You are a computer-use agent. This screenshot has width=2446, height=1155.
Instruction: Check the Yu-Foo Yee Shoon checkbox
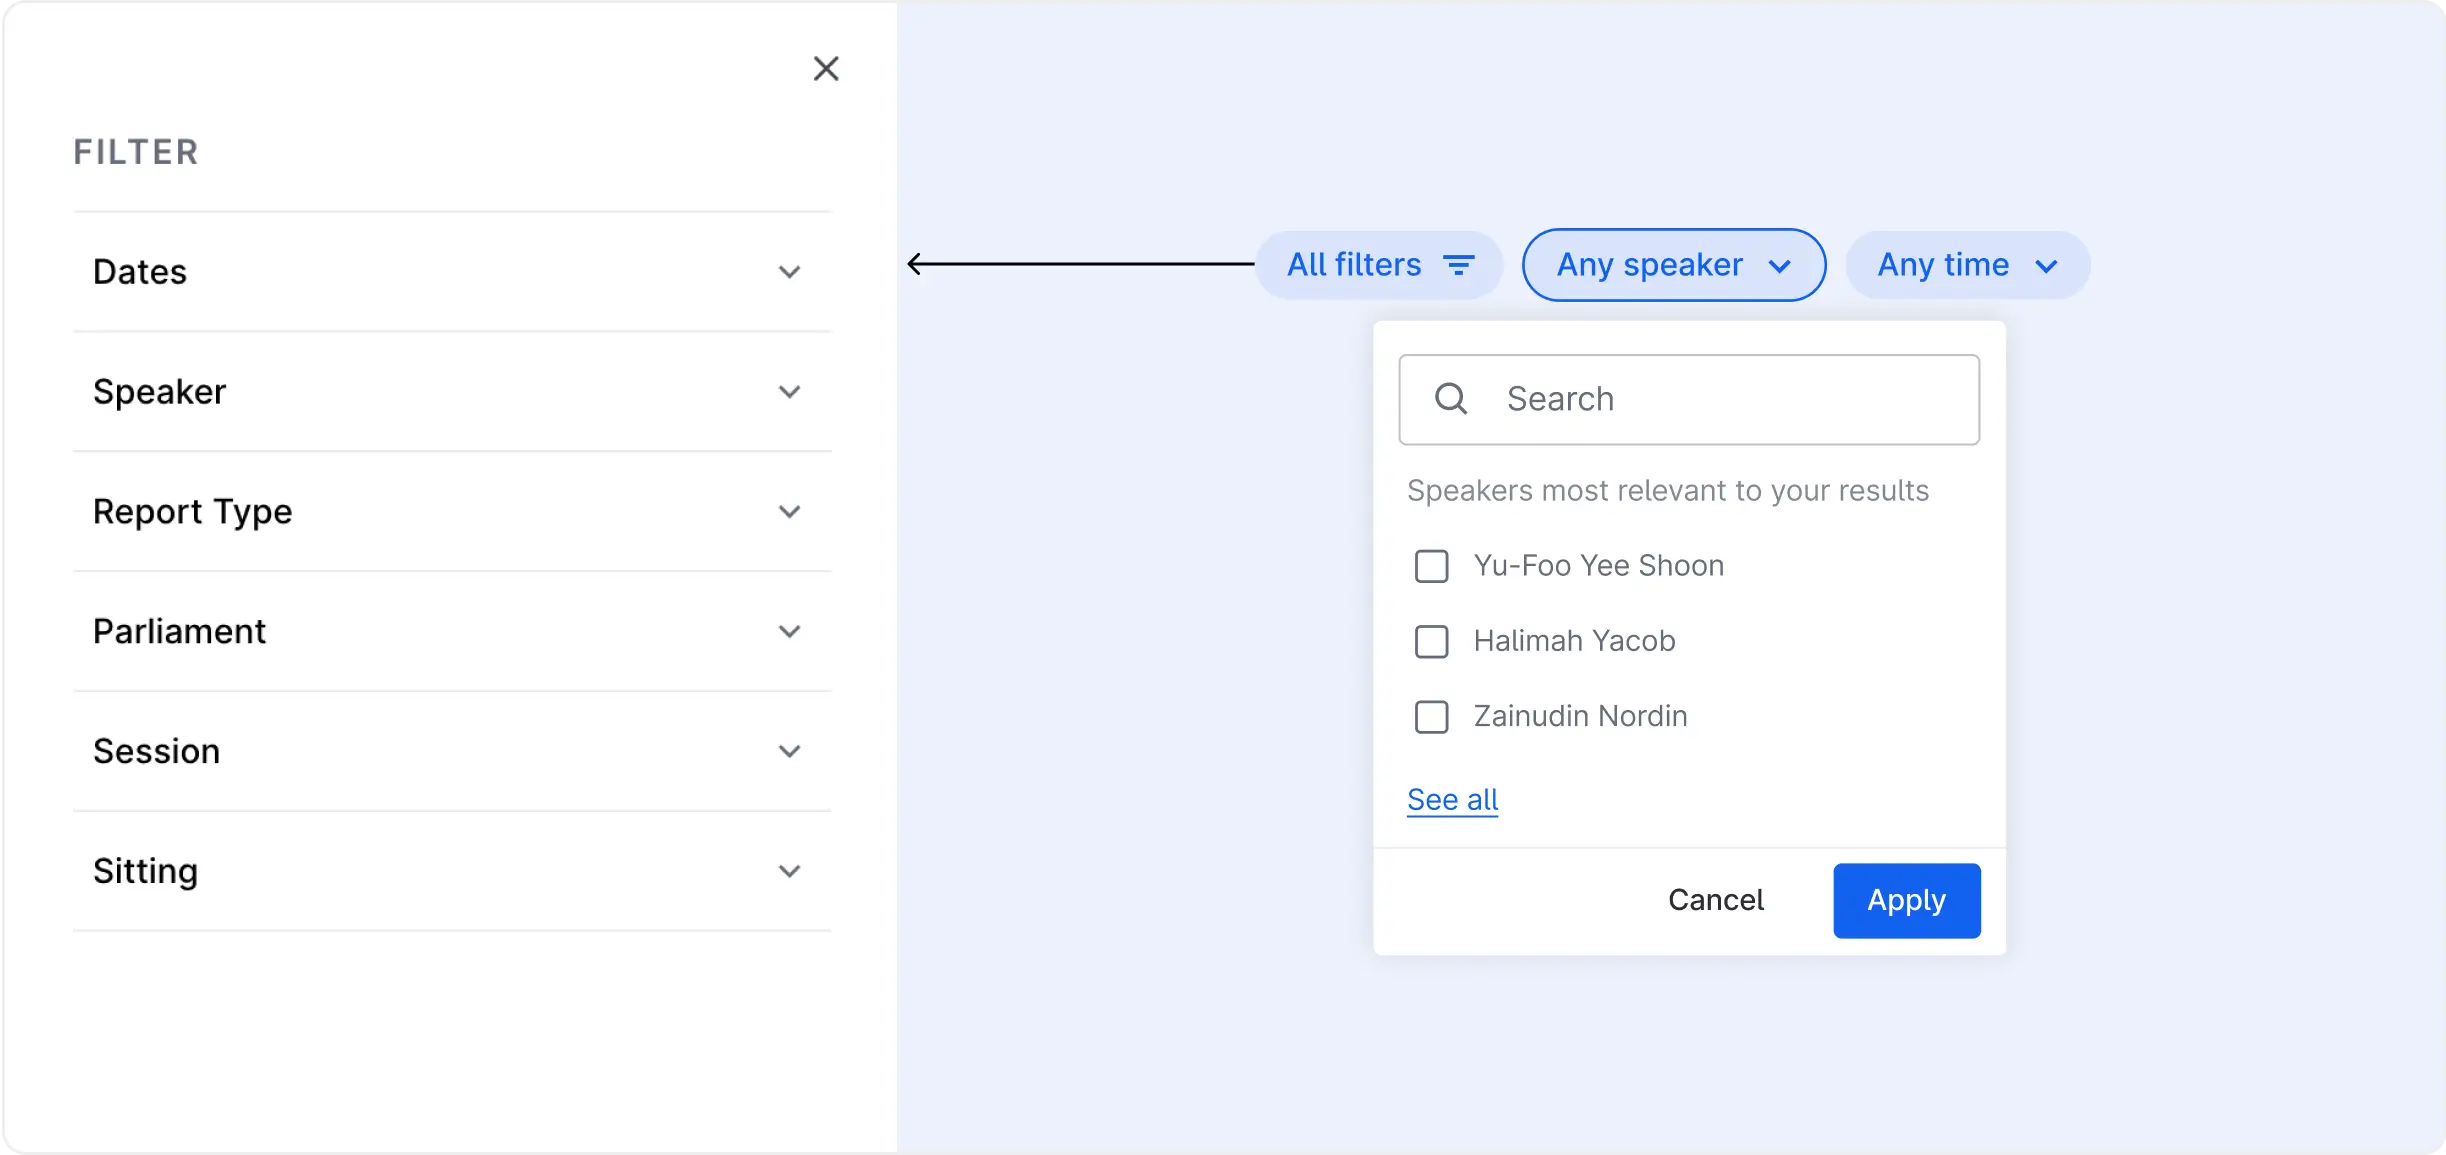(1431, 566)
